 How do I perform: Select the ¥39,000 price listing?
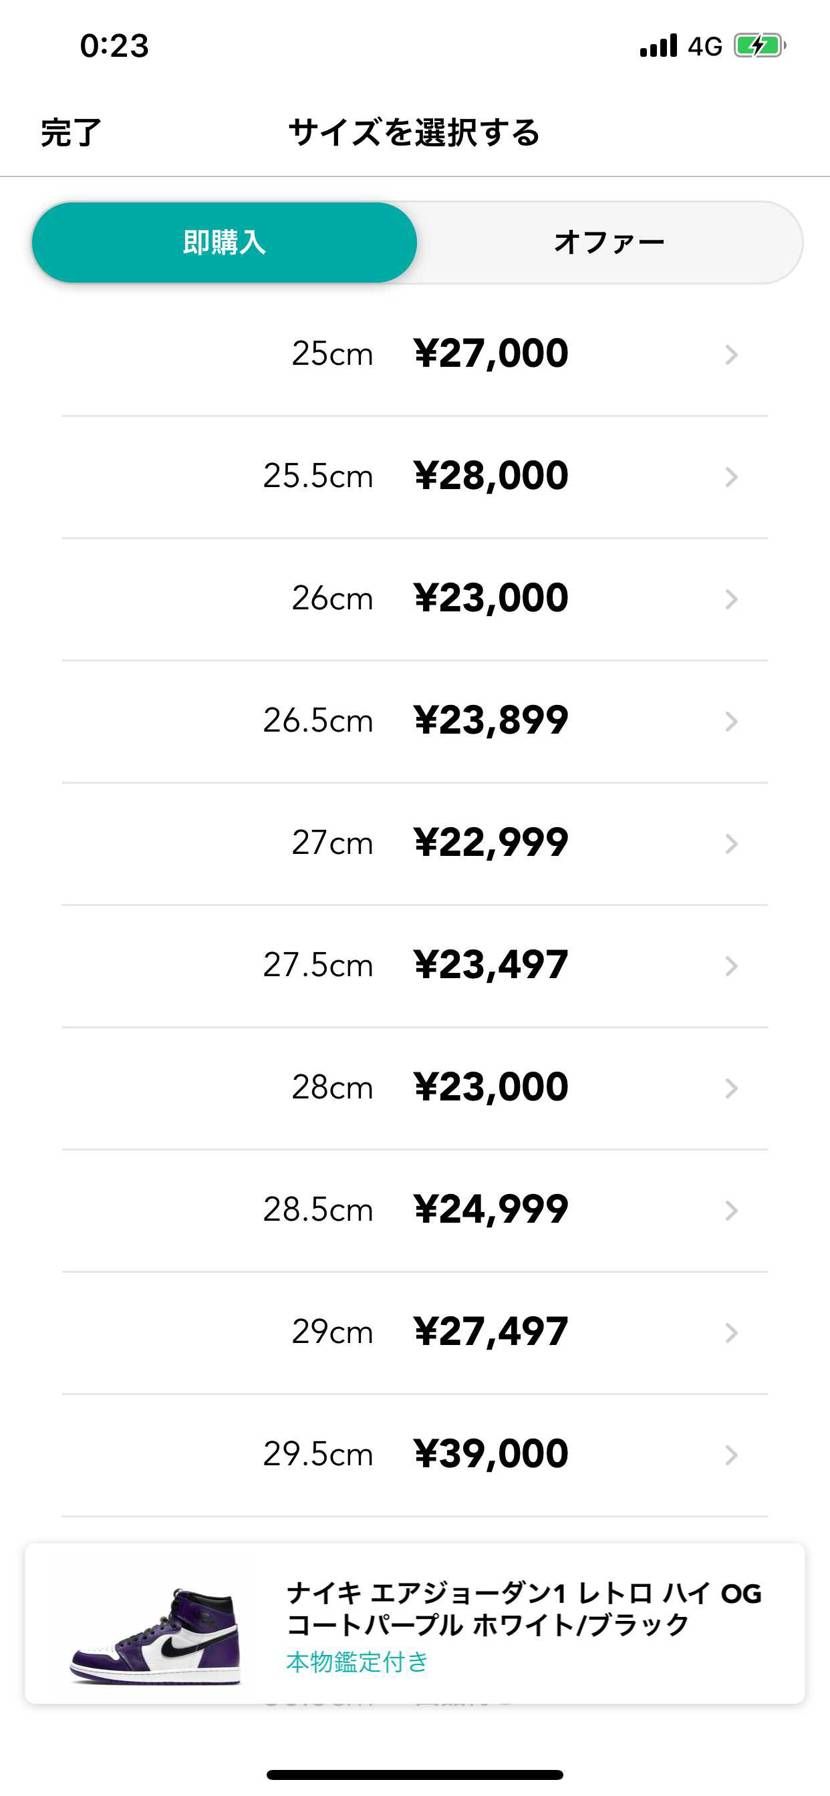[491, 1453]
